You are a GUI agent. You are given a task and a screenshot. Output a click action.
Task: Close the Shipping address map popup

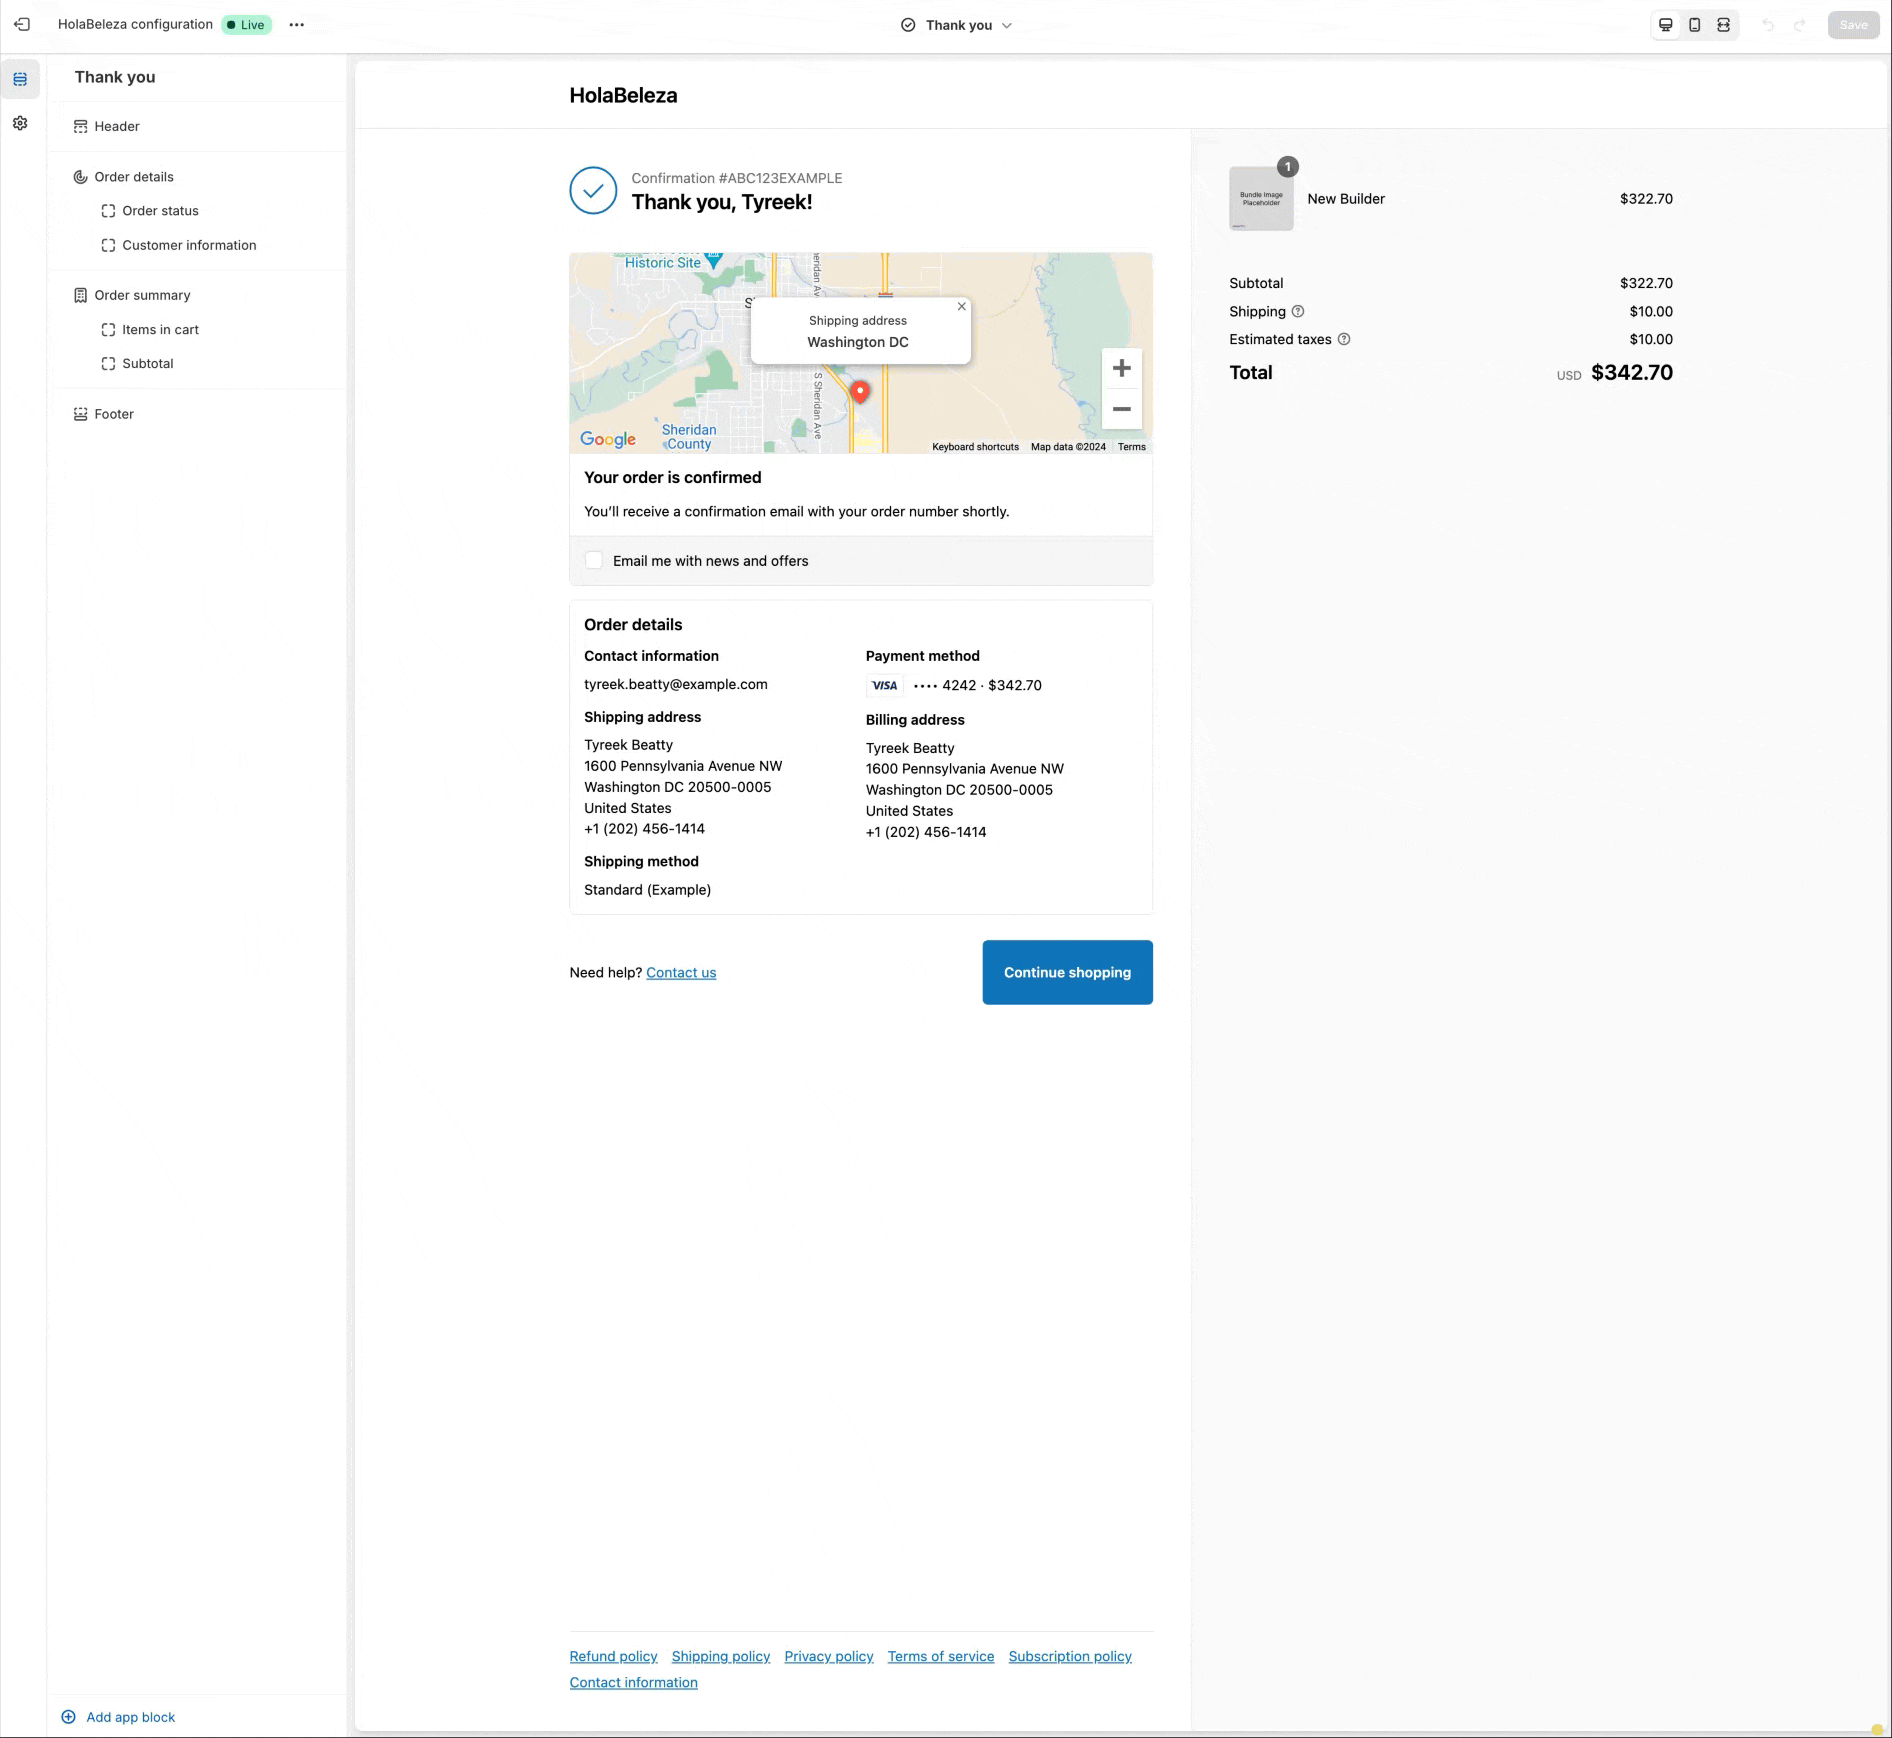[962, 307]
